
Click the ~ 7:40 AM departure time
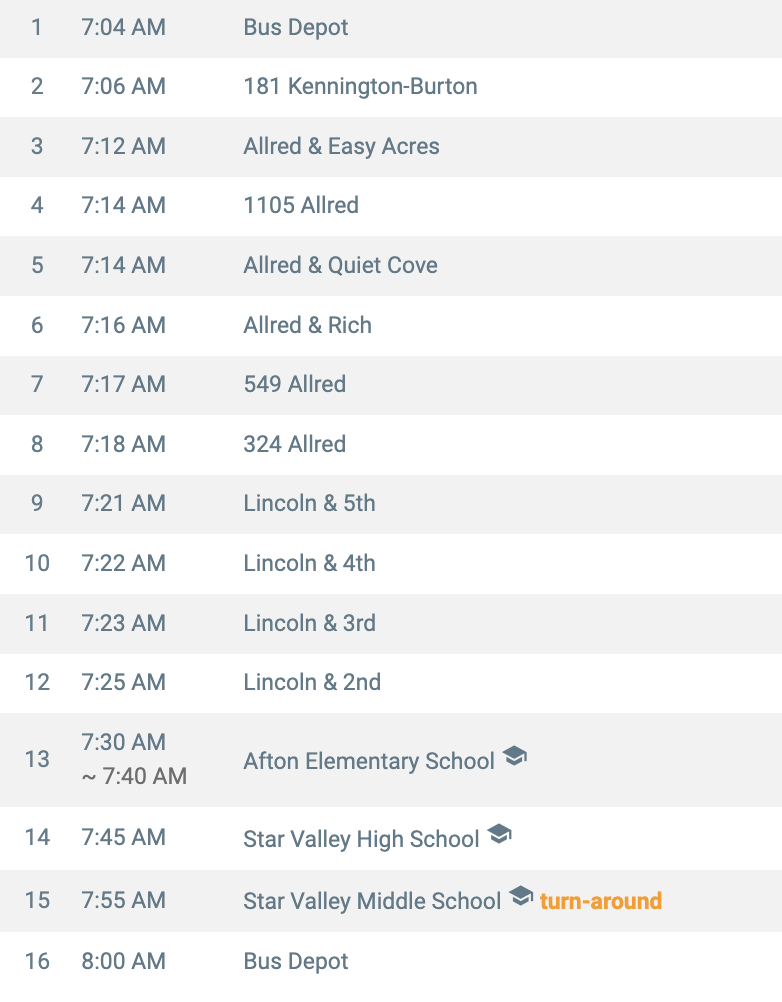[x=134, y=777]
